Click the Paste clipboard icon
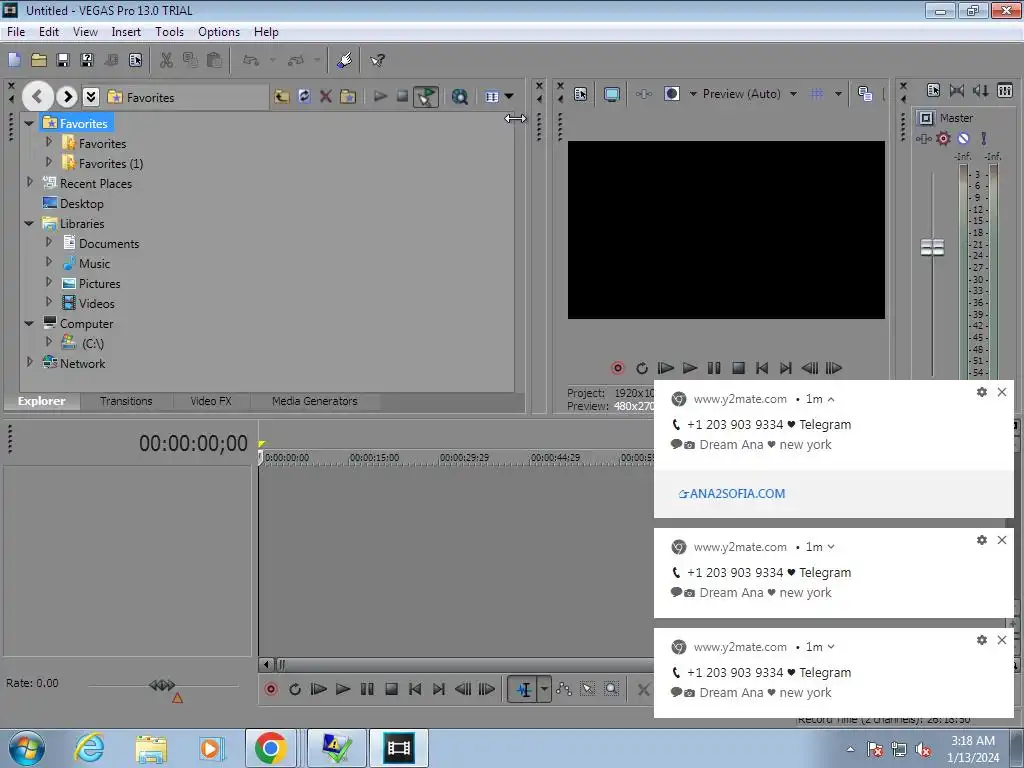 (214, 60)
